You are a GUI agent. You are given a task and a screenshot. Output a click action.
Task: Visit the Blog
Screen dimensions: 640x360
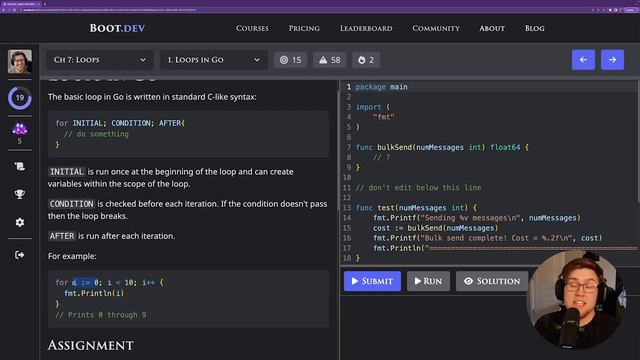[x=535, y=28]
